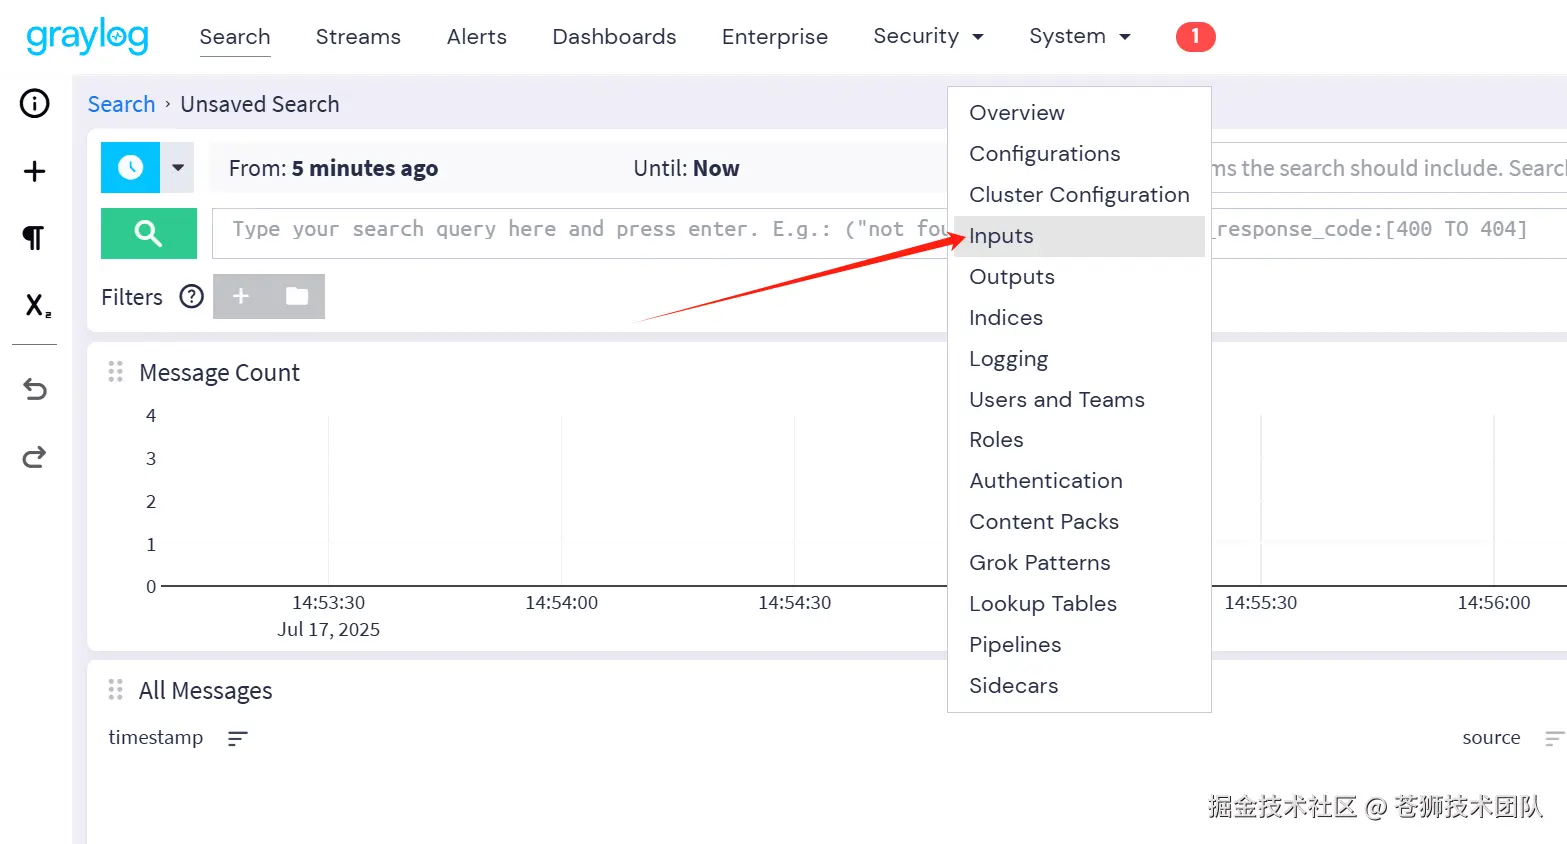
Task: Click the plus create icon in sidebar
Action: pos(35,171)
